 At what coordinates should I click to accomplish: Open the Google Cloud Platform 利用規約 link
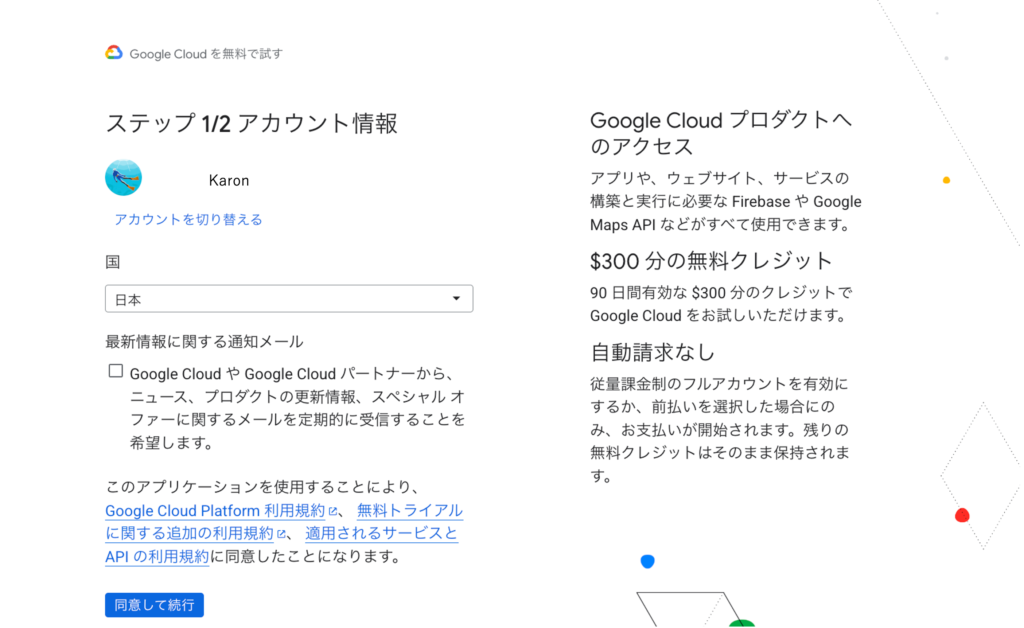[x=214, y=511]
